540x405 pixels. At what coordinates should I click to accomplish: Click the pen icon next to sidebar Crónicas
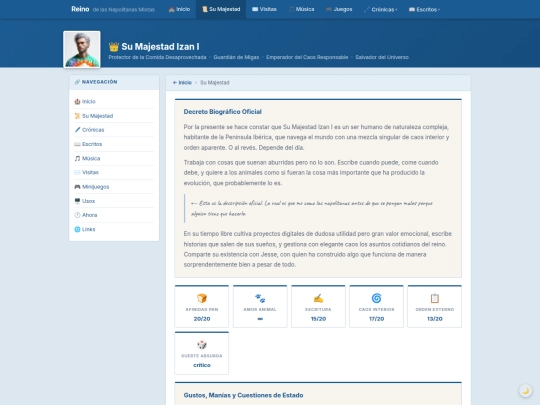[x=77, y=130]
